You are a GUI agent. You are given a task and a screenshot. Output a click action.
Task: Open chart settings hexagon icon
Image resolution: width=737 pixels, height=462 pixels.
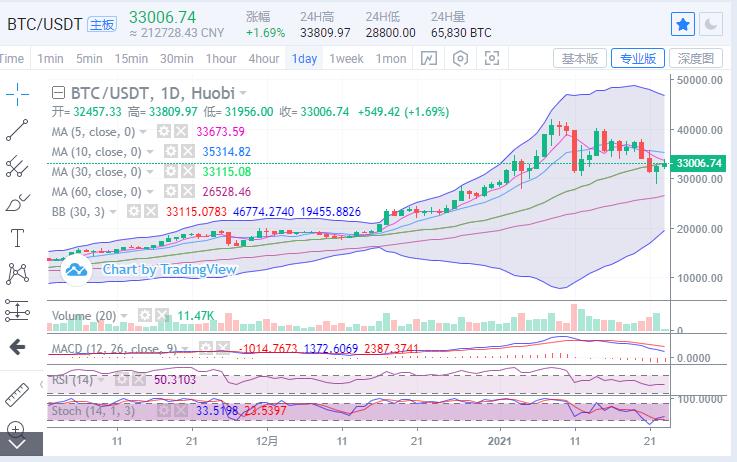[x=460, y=59]
